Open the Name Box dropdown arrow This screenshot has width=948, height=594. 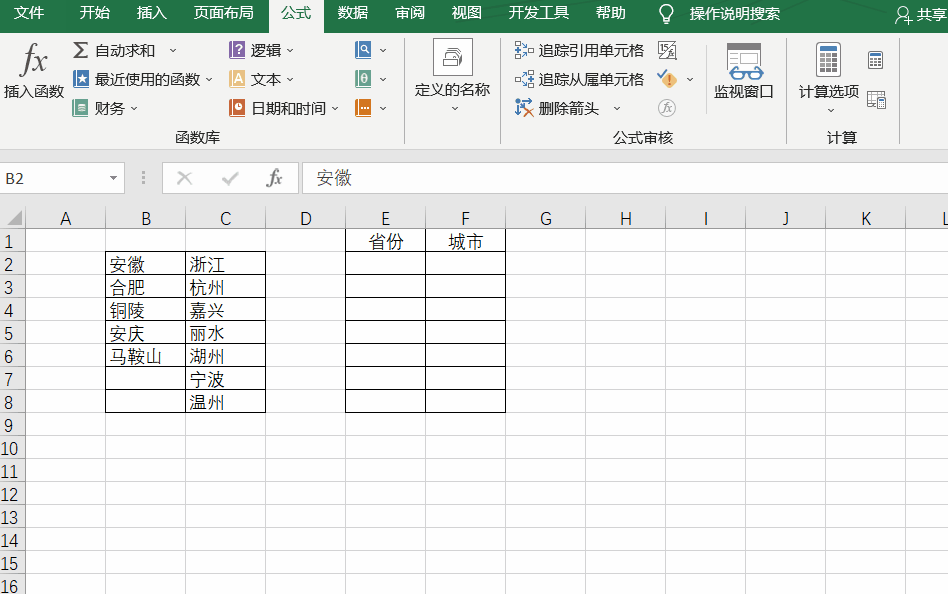tap(113, 178)
